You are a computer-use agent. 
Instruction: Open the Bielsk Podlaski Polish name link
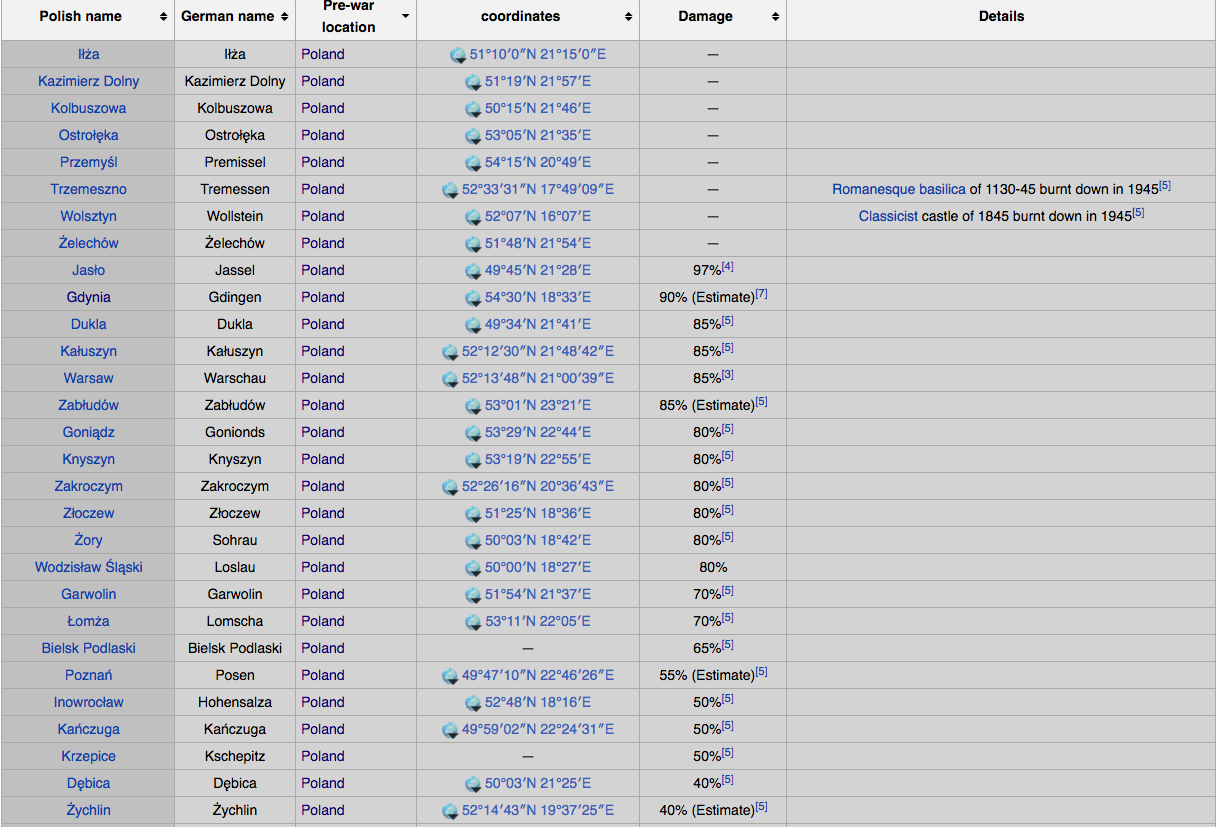pos(88,648)
